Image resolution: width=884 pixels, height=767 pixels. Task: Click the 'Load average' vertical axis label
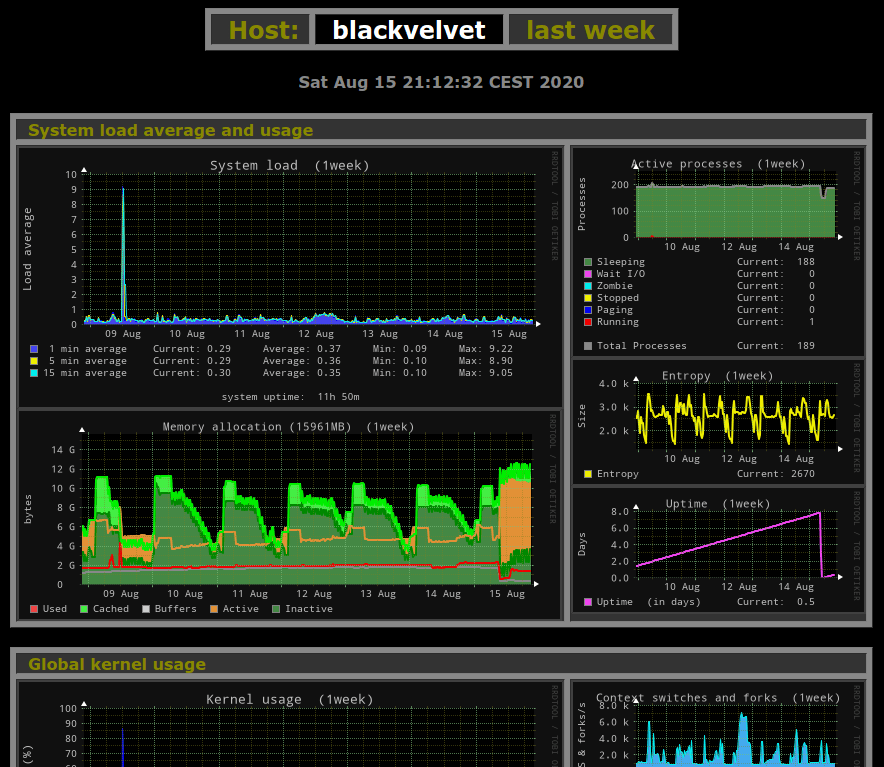tap(28, 249)
